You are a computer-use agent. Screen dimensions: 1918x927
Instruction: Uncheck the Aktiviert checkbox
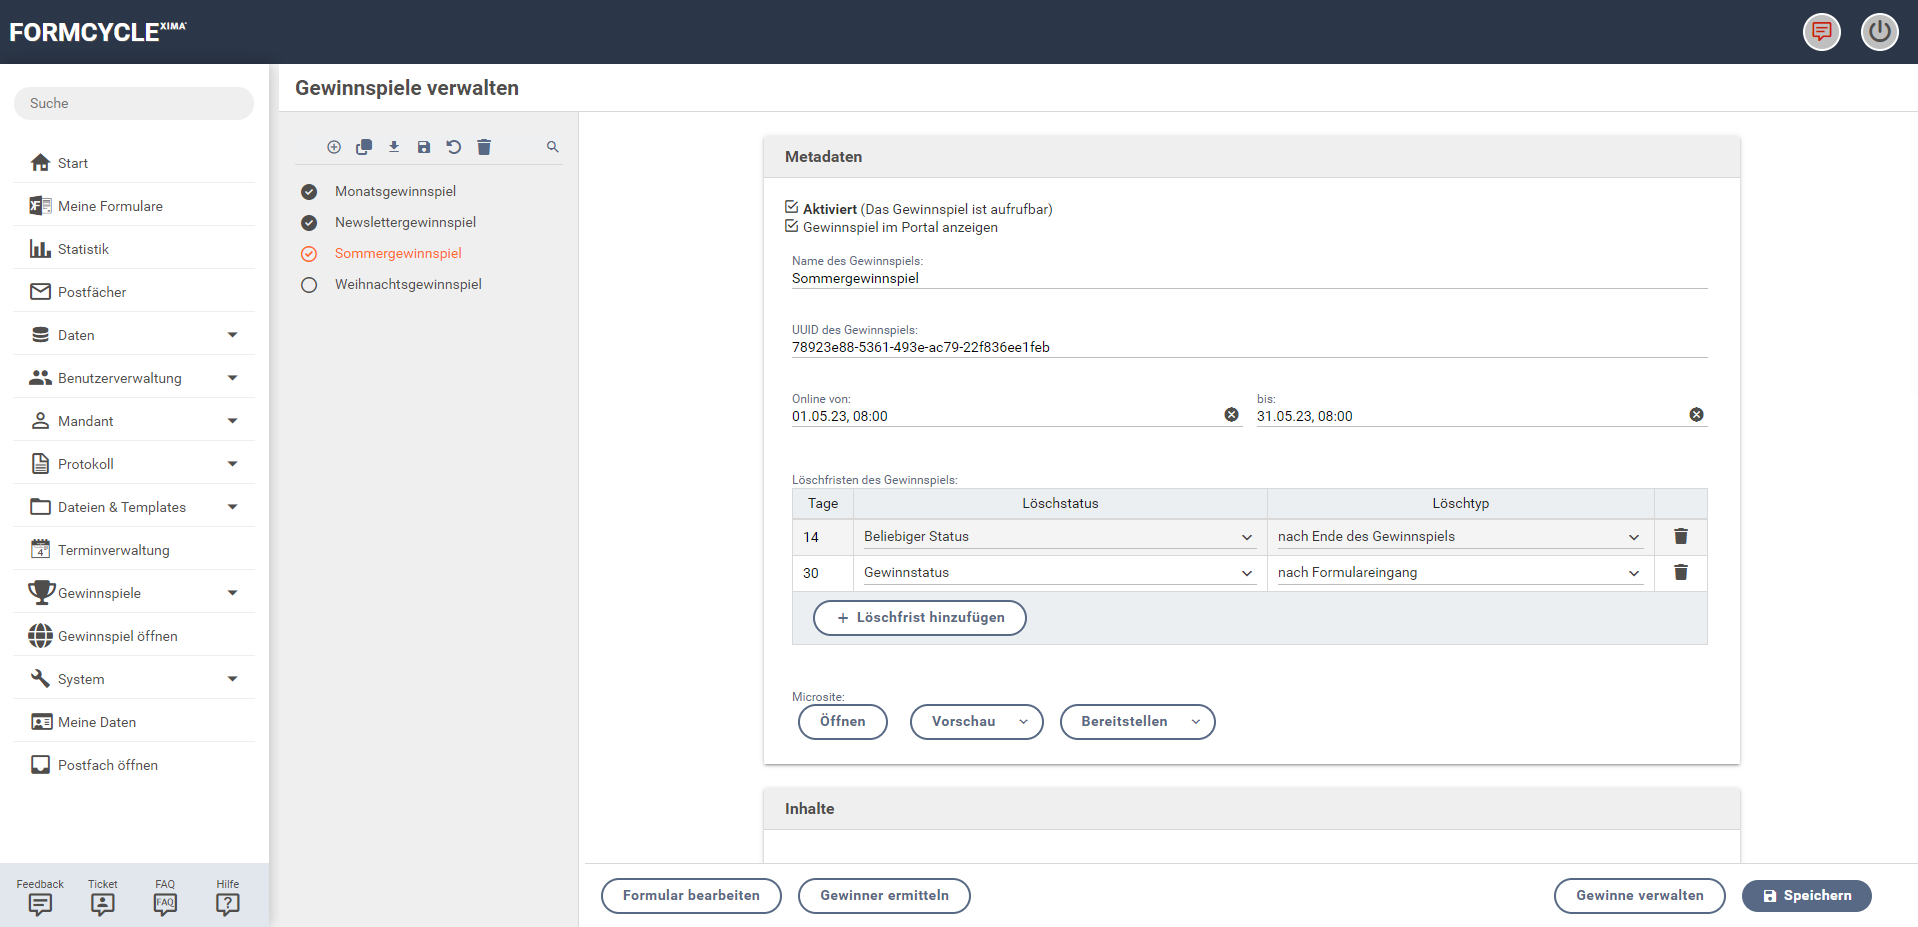pos(792,208)
